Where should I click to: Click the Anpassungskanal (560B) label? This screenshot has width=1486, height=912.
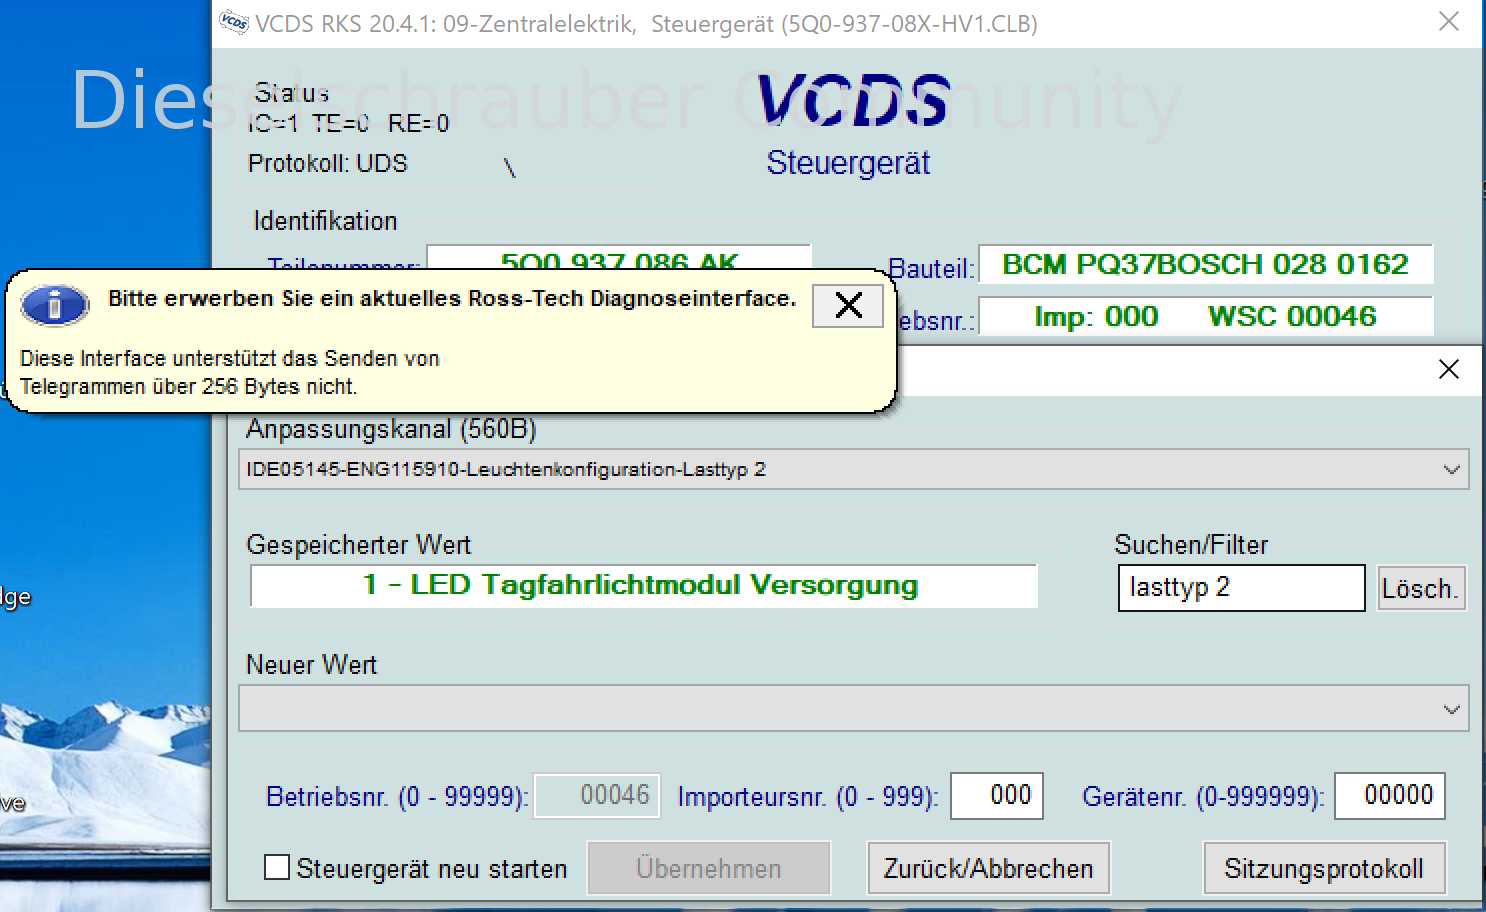[391, 429]
